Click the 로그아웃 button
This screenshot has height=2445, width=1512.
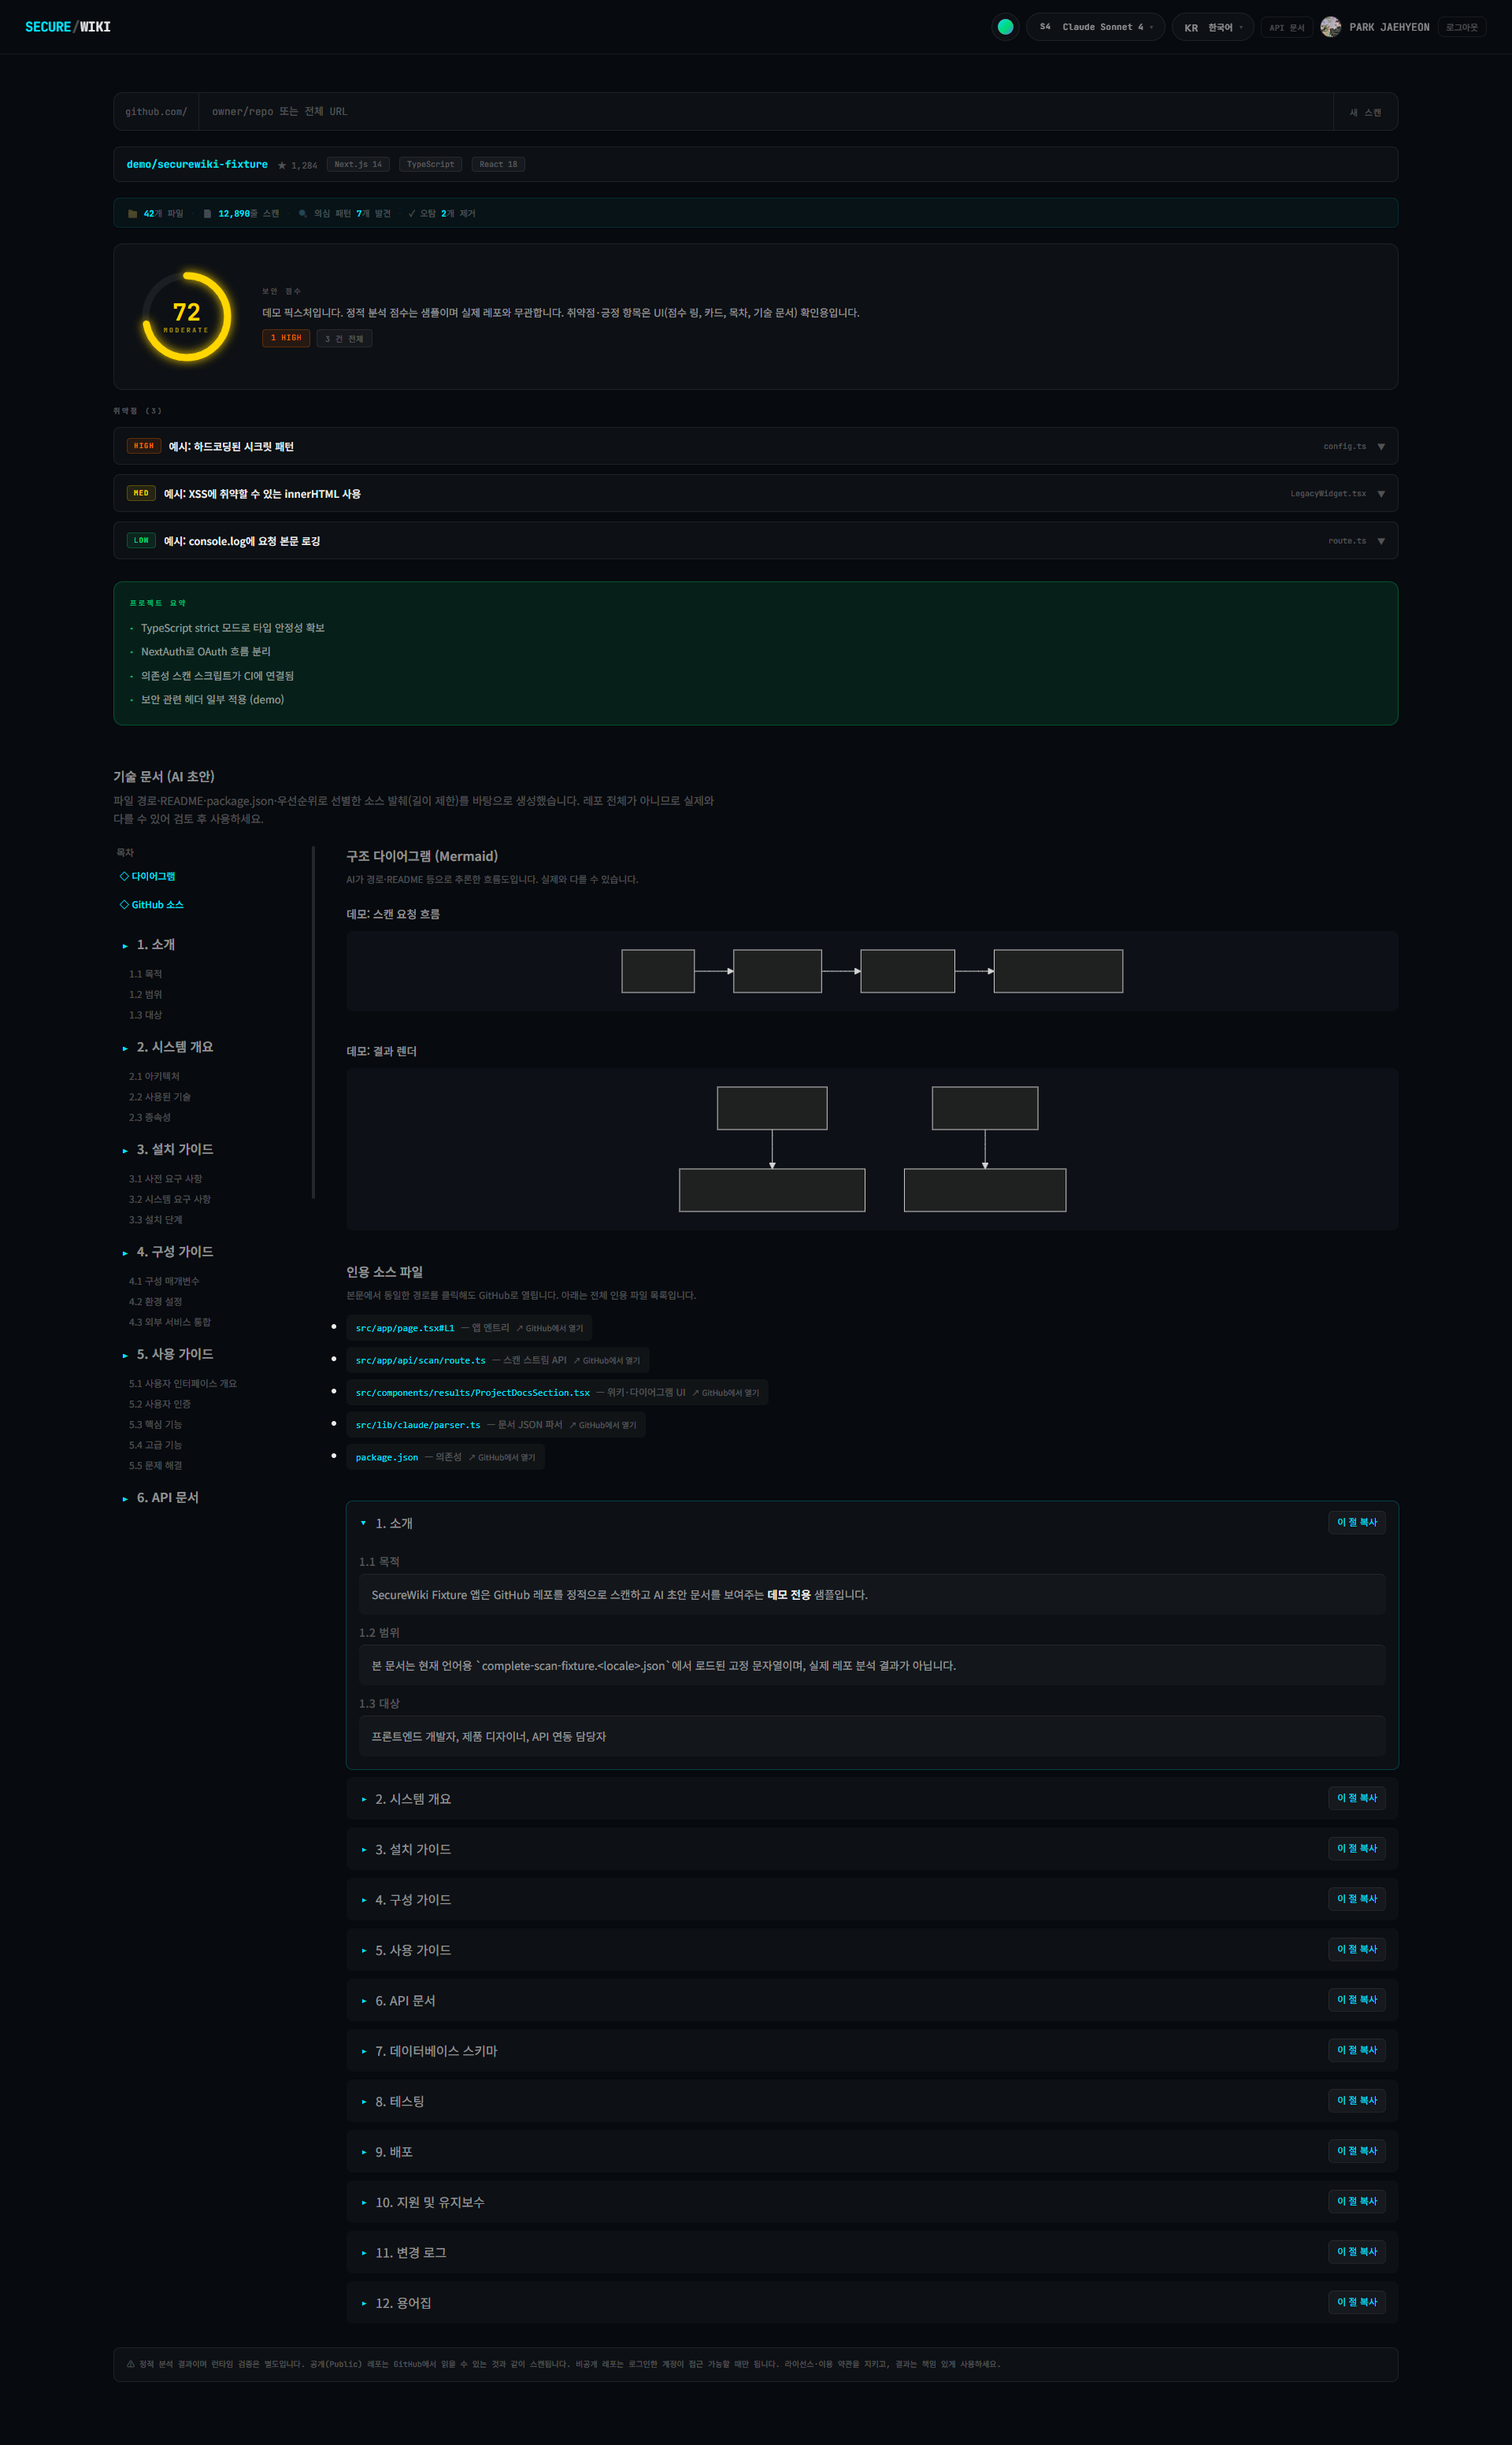tap(1461, 27)
